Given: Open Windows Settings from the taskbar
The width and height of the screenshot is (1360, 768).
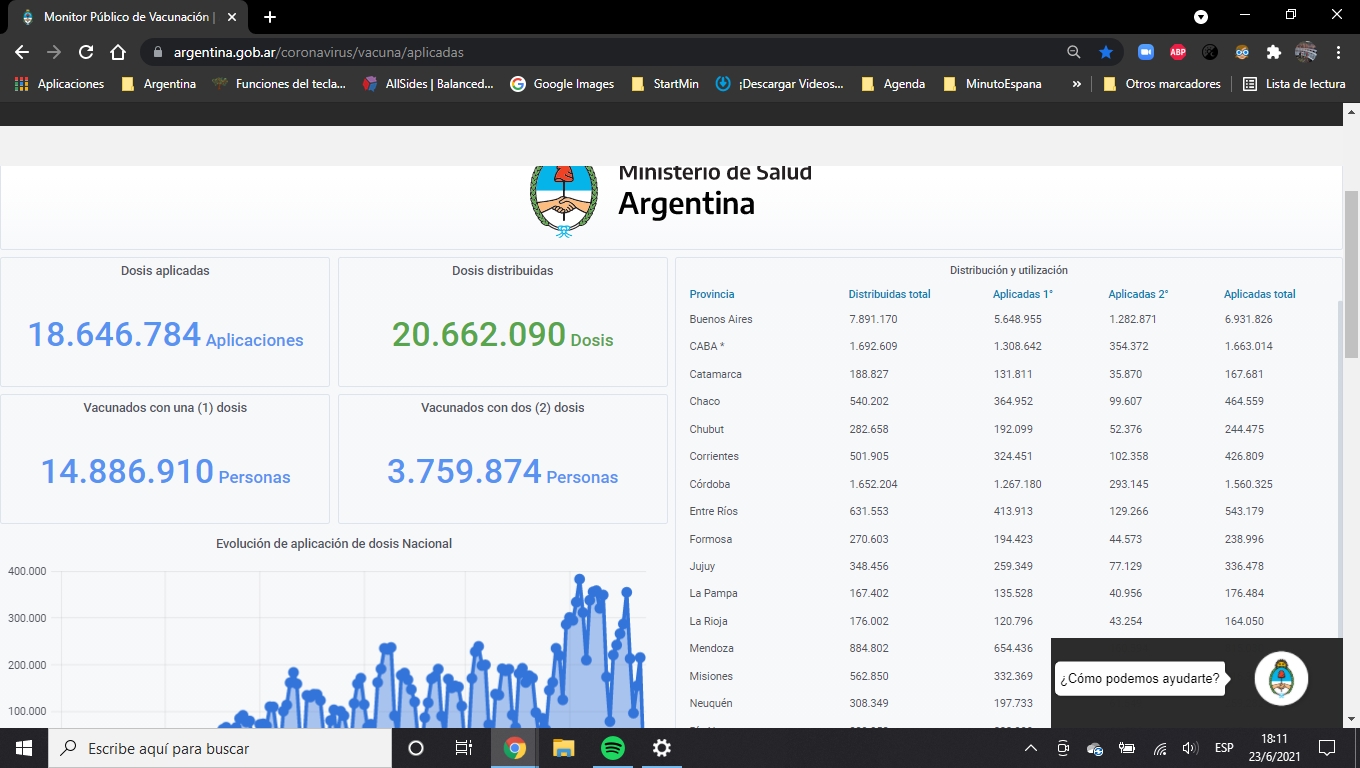Looking at the screenshot, I should tap(662, 748).
